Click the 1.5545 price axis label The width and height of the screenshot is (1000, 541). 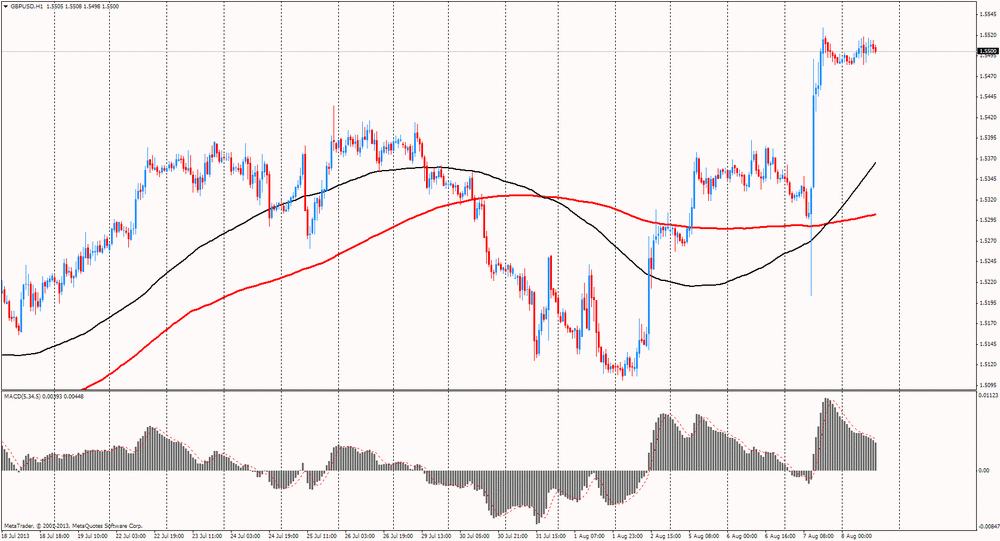pyautogui.click(x=988, y=13)
